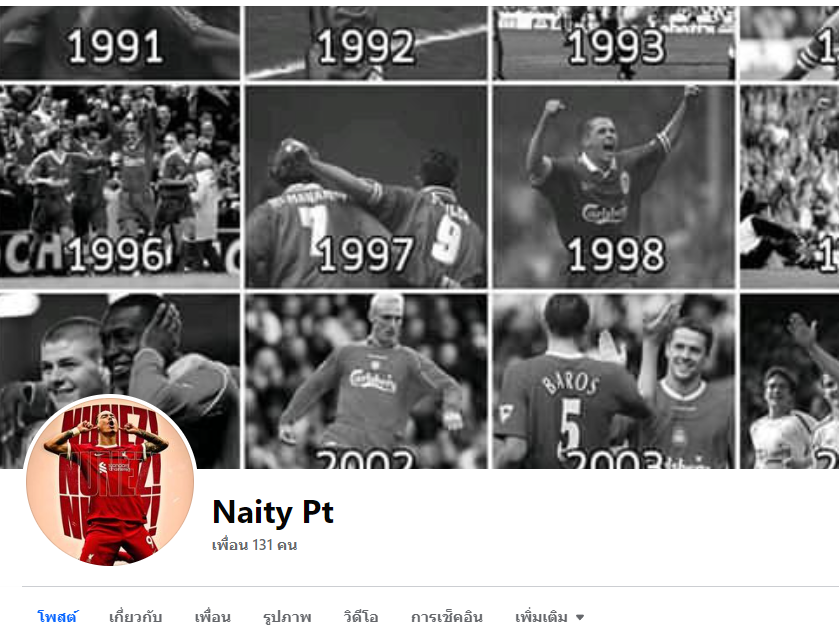Click the เพื่อน 131 คน friends link

[x=254, y=545]
